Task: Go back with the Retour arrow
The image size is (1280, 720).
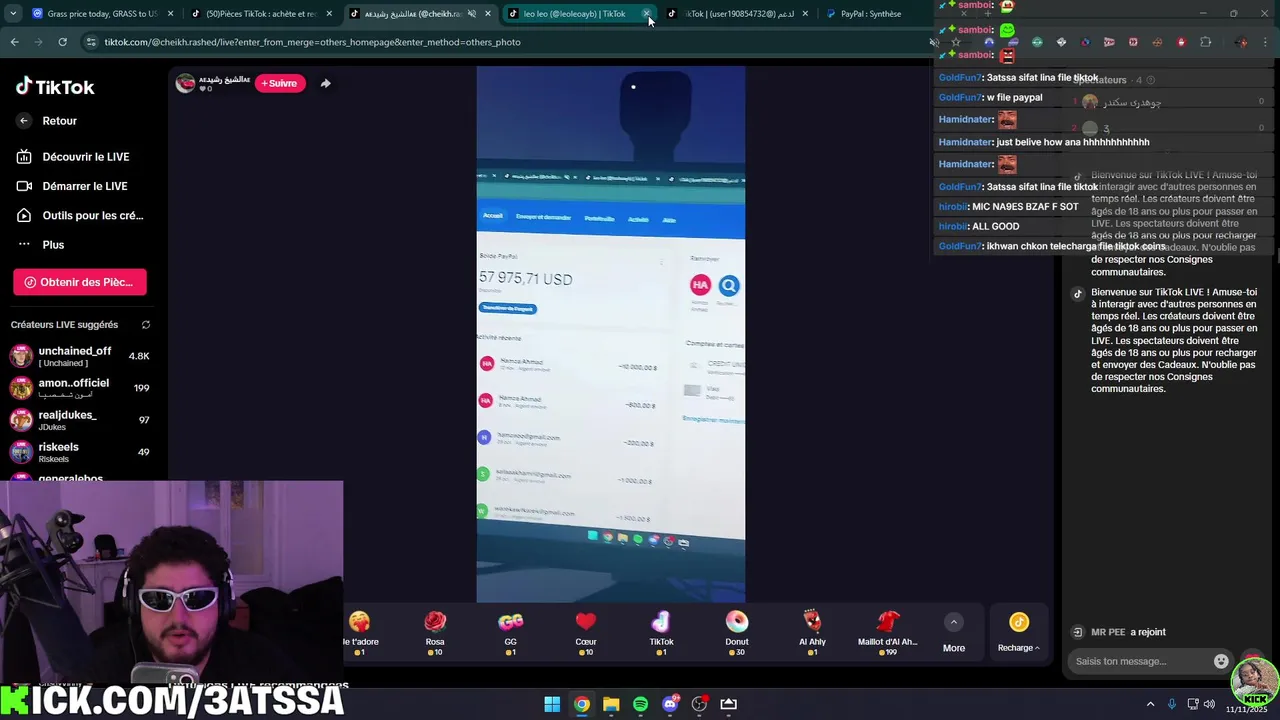Action: point(24,121)
